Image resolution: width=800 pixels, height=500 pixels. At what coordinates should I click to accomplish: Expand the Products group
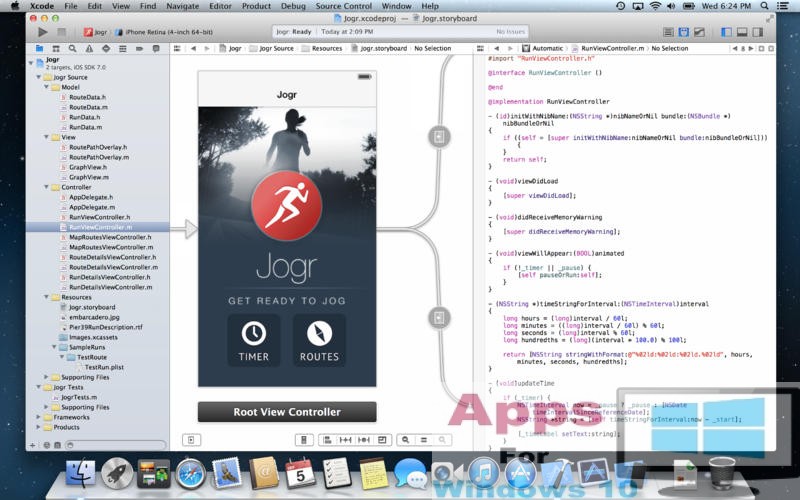pyautogui.click(x=39, y=428)
